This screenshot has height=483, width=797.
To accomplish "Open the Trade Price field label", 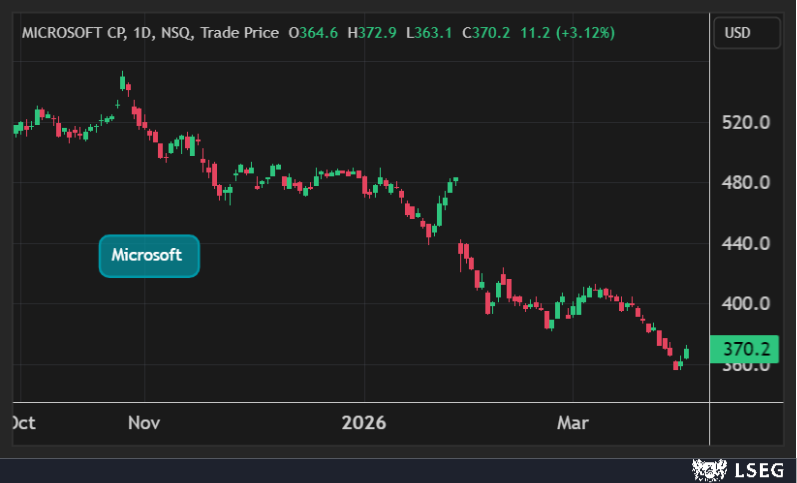I will 238,33.
